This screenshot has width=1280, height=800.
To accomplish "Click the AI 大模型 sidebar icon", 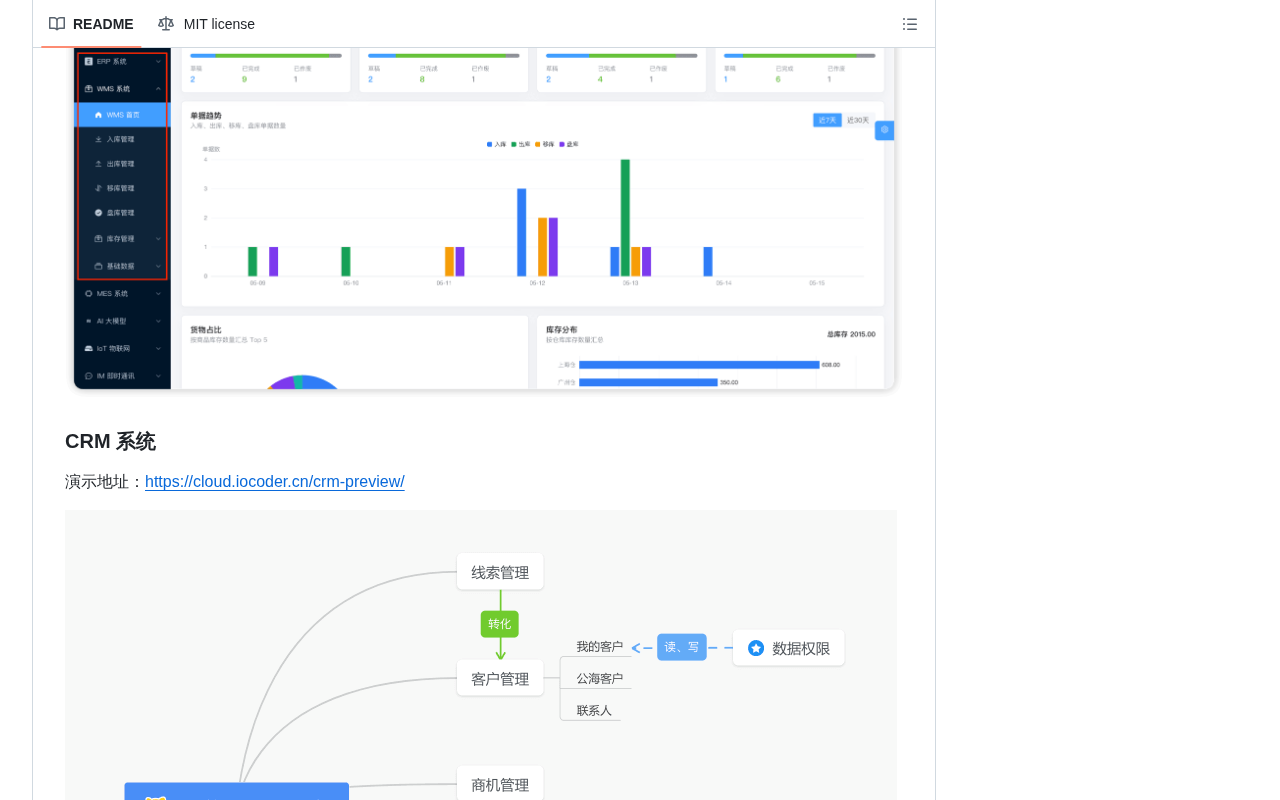I will click(x=89, y=321).
